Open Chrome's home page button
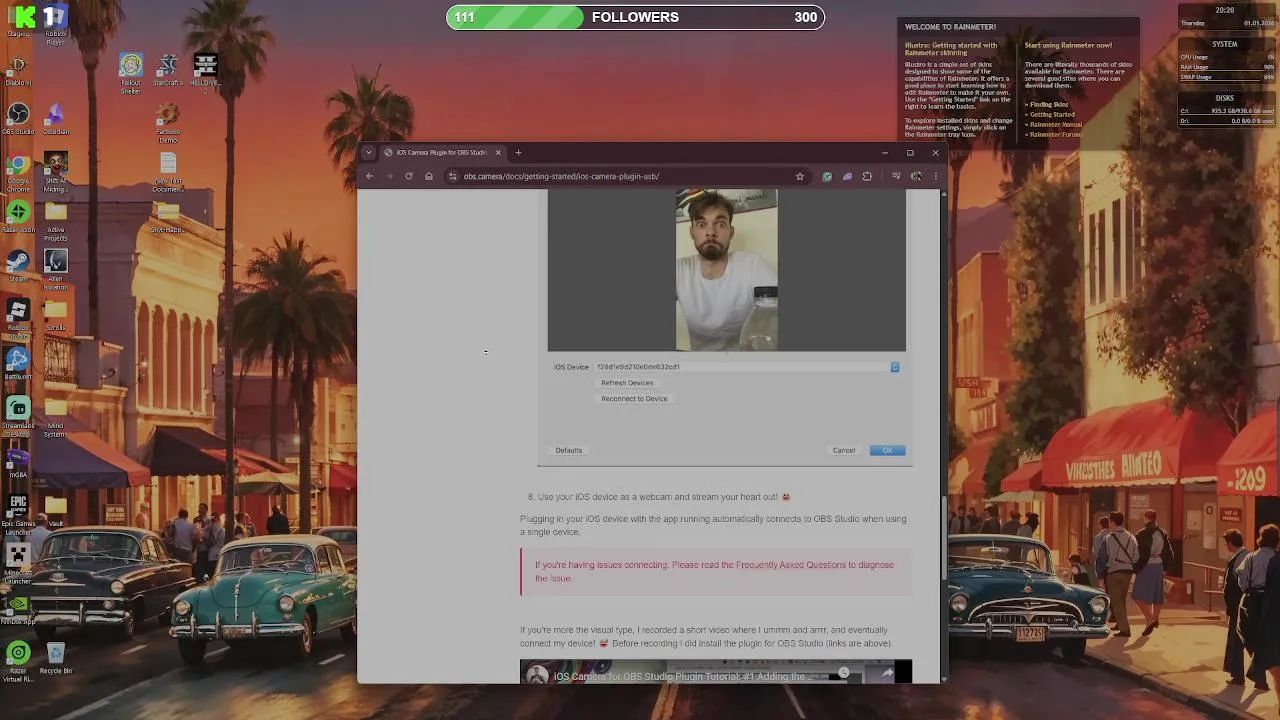 tap(429, 176)
